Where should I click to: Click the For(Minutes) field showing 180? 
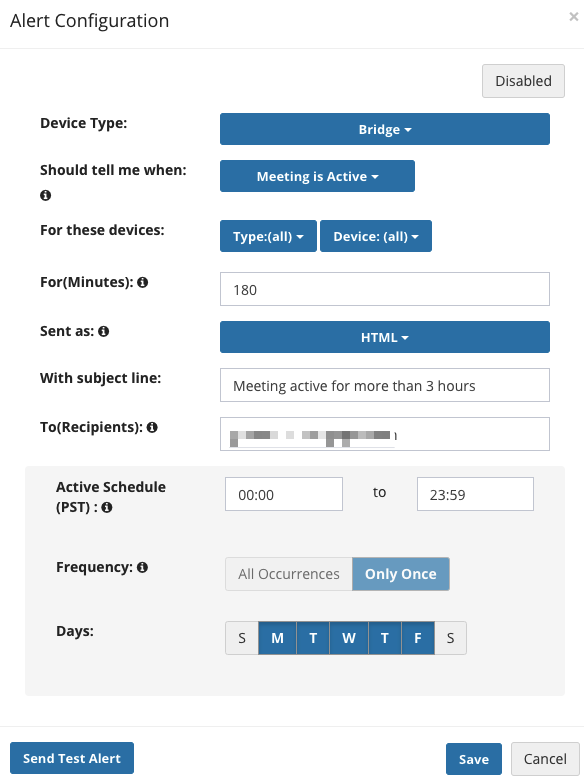click(x=385, y=289)
